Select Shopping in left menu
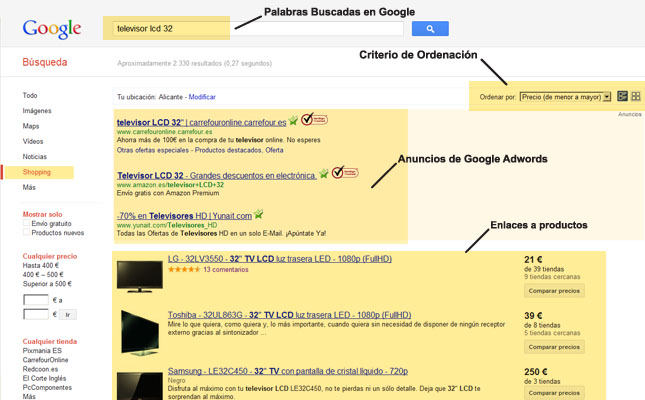The image size is (645, 400). click(37, 172)
